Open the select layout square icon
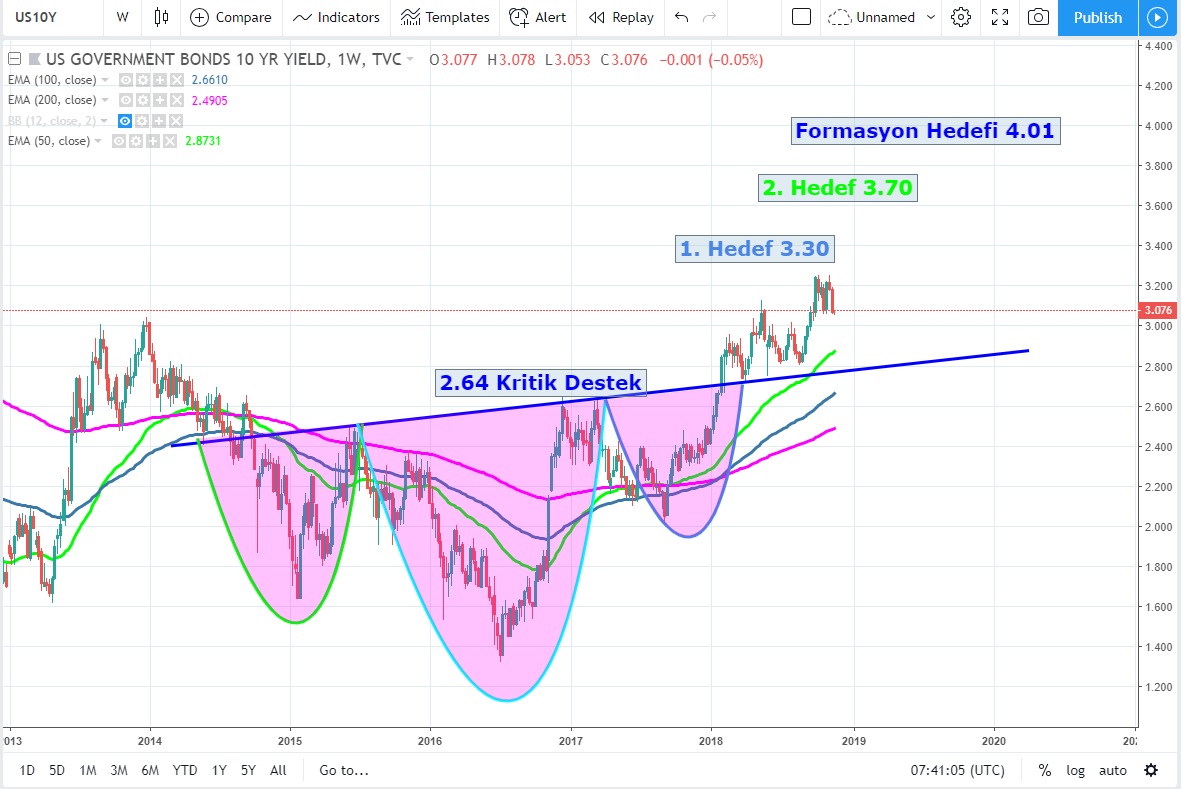Screen dimensions: 1181x789 (x=801, y=17)
